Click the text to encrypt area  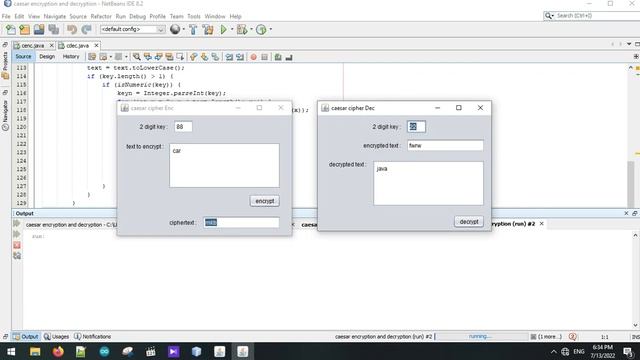click(x=224, y=165)
